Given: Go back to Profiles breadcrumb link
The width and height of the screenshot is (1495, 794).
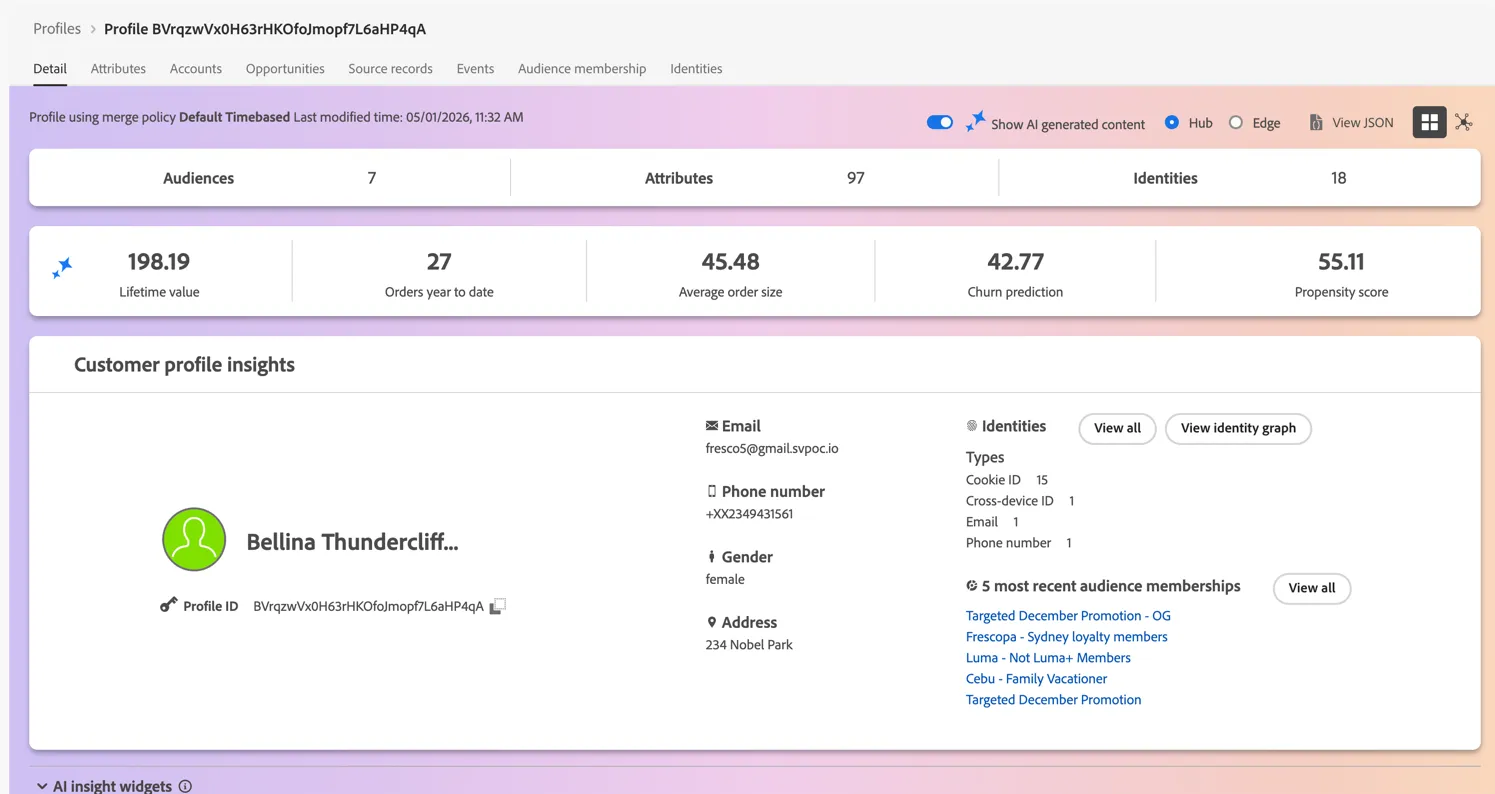Looking at the screenshot, I should [x=57, y=29].
